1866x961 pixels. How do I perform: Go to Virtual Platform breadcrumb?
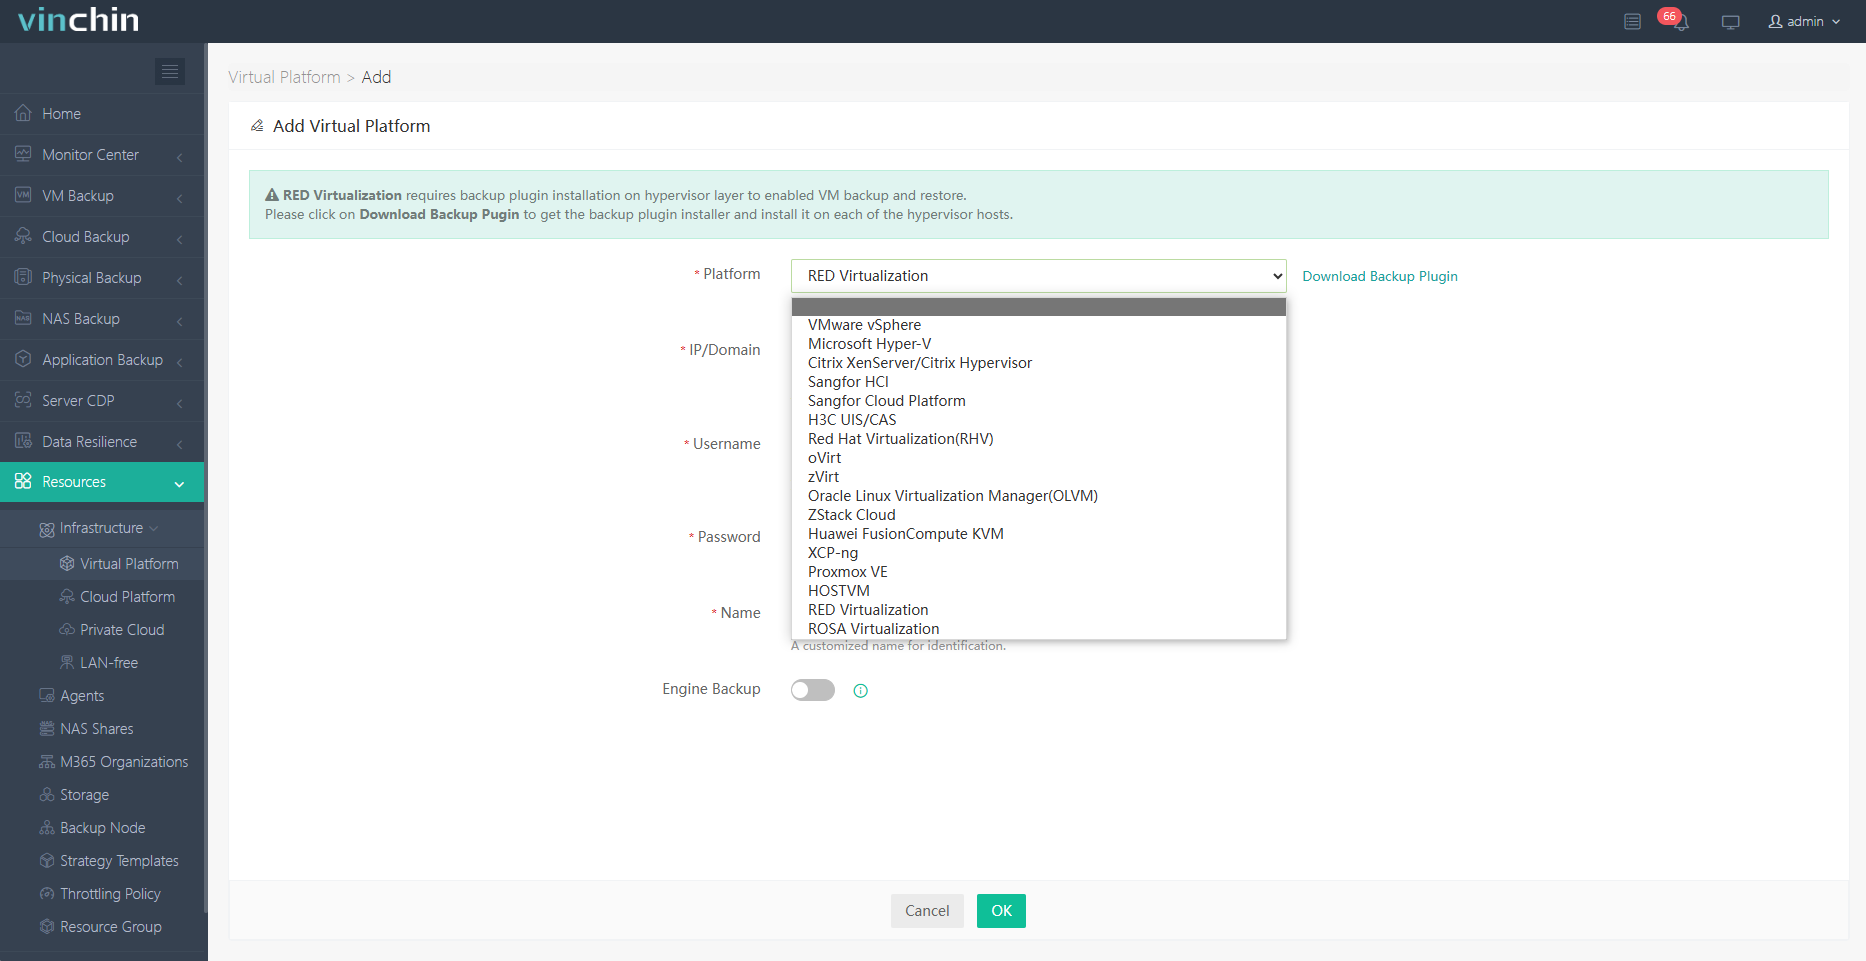tap(284, 77)
